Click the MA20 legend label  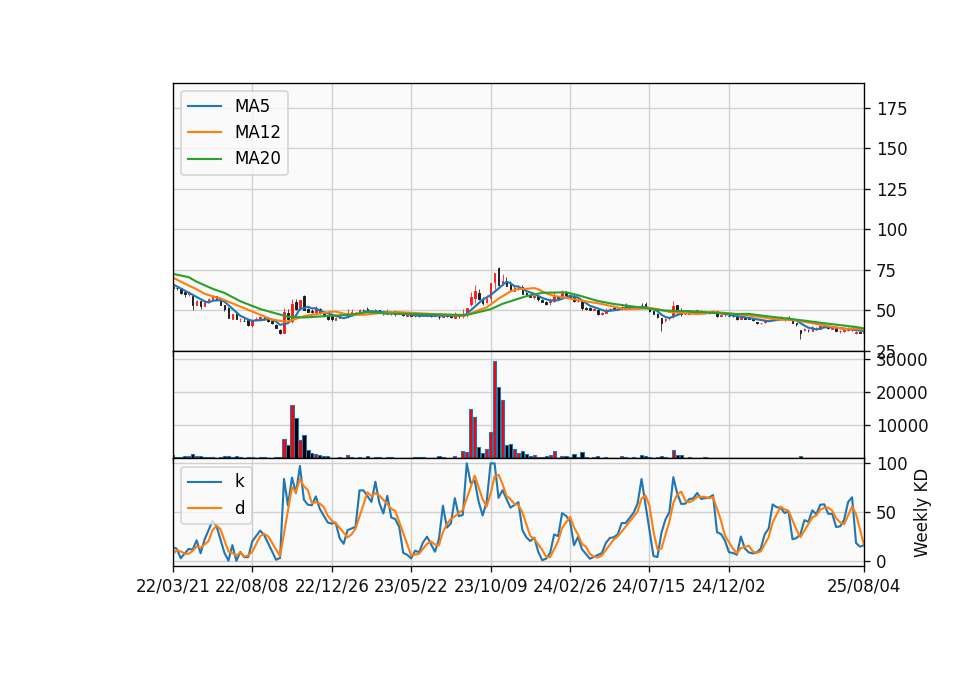[257, 158]
